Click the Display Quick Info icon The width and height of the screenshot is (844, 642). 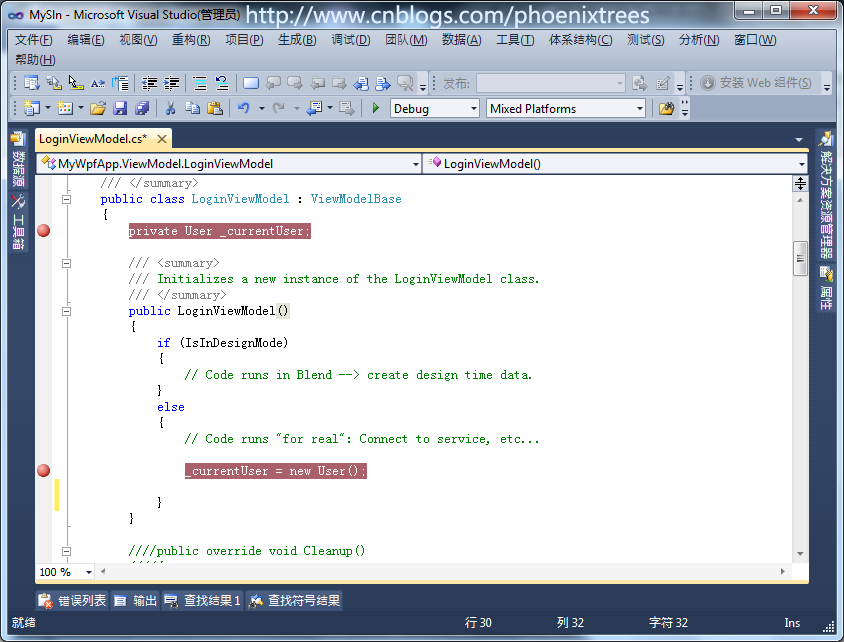(x=76, y=83)
